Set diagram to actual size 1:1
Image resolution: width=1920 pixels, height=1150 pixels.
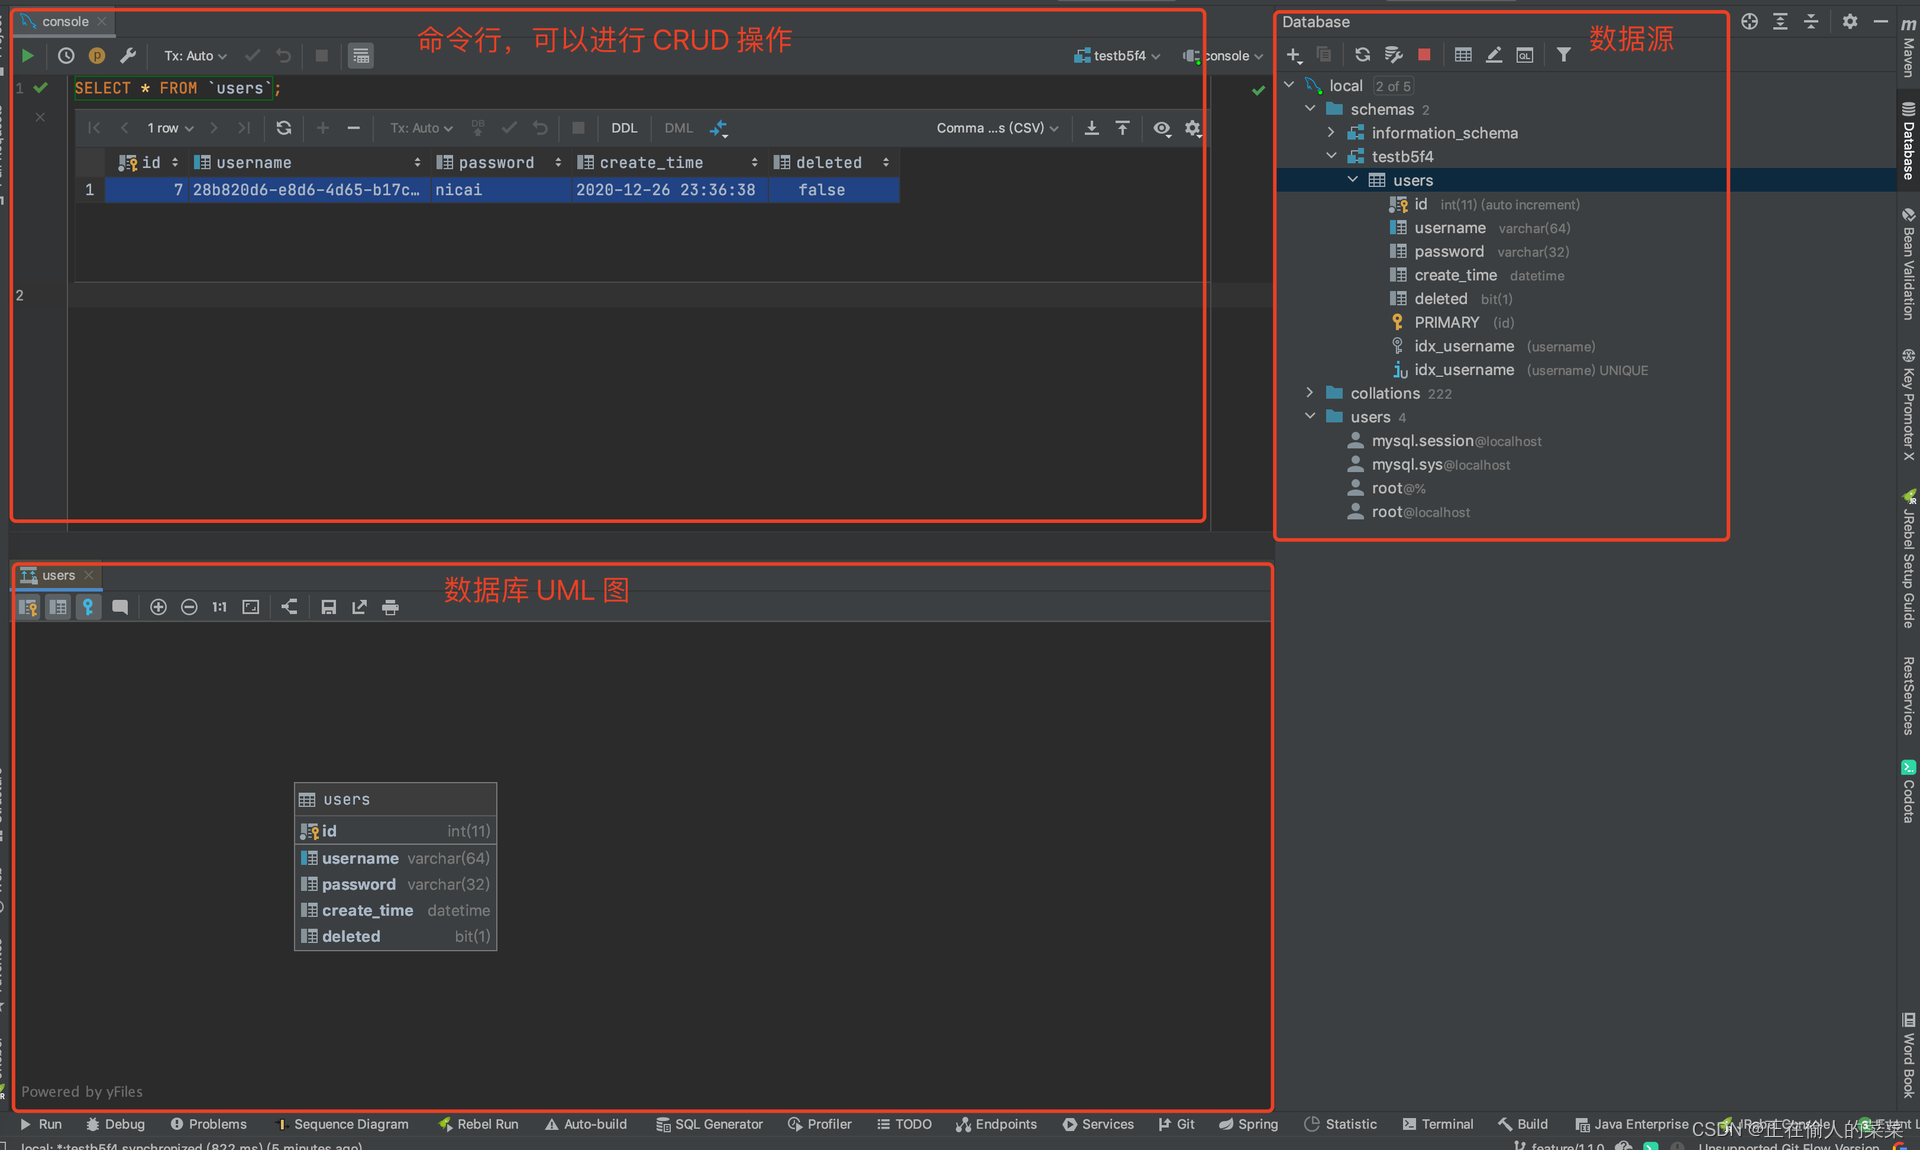[x=220, y=607]
